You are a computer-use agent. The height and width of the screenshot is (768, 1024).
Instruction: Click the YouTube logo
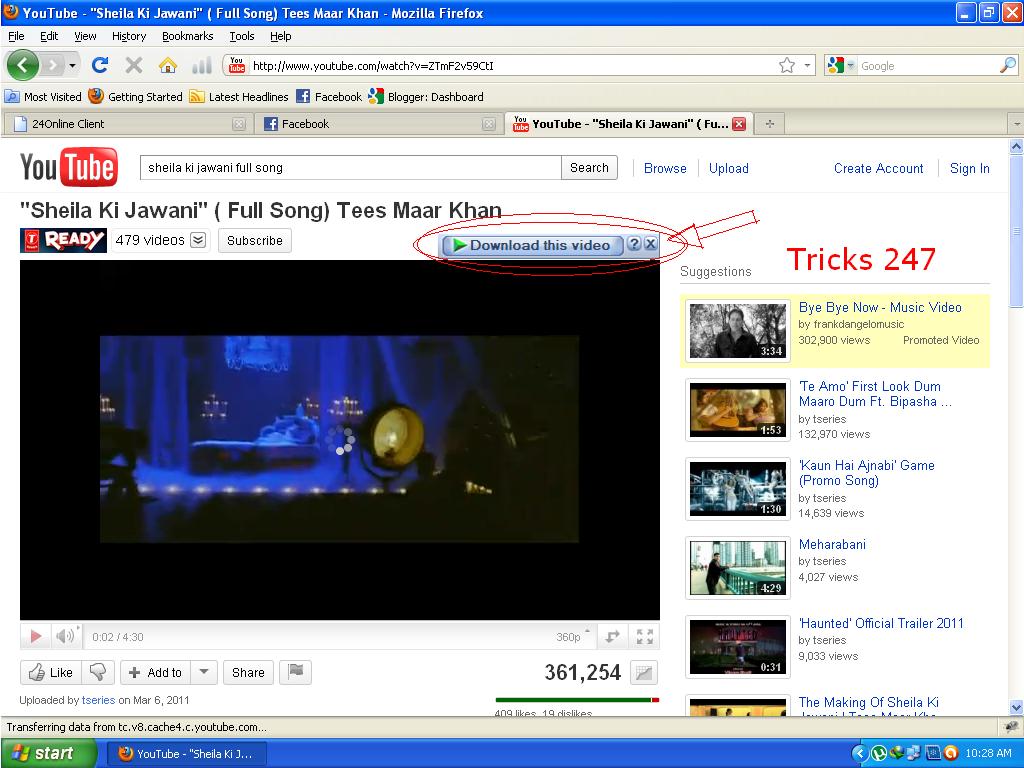pyautogui.click(x=69, y=167)
